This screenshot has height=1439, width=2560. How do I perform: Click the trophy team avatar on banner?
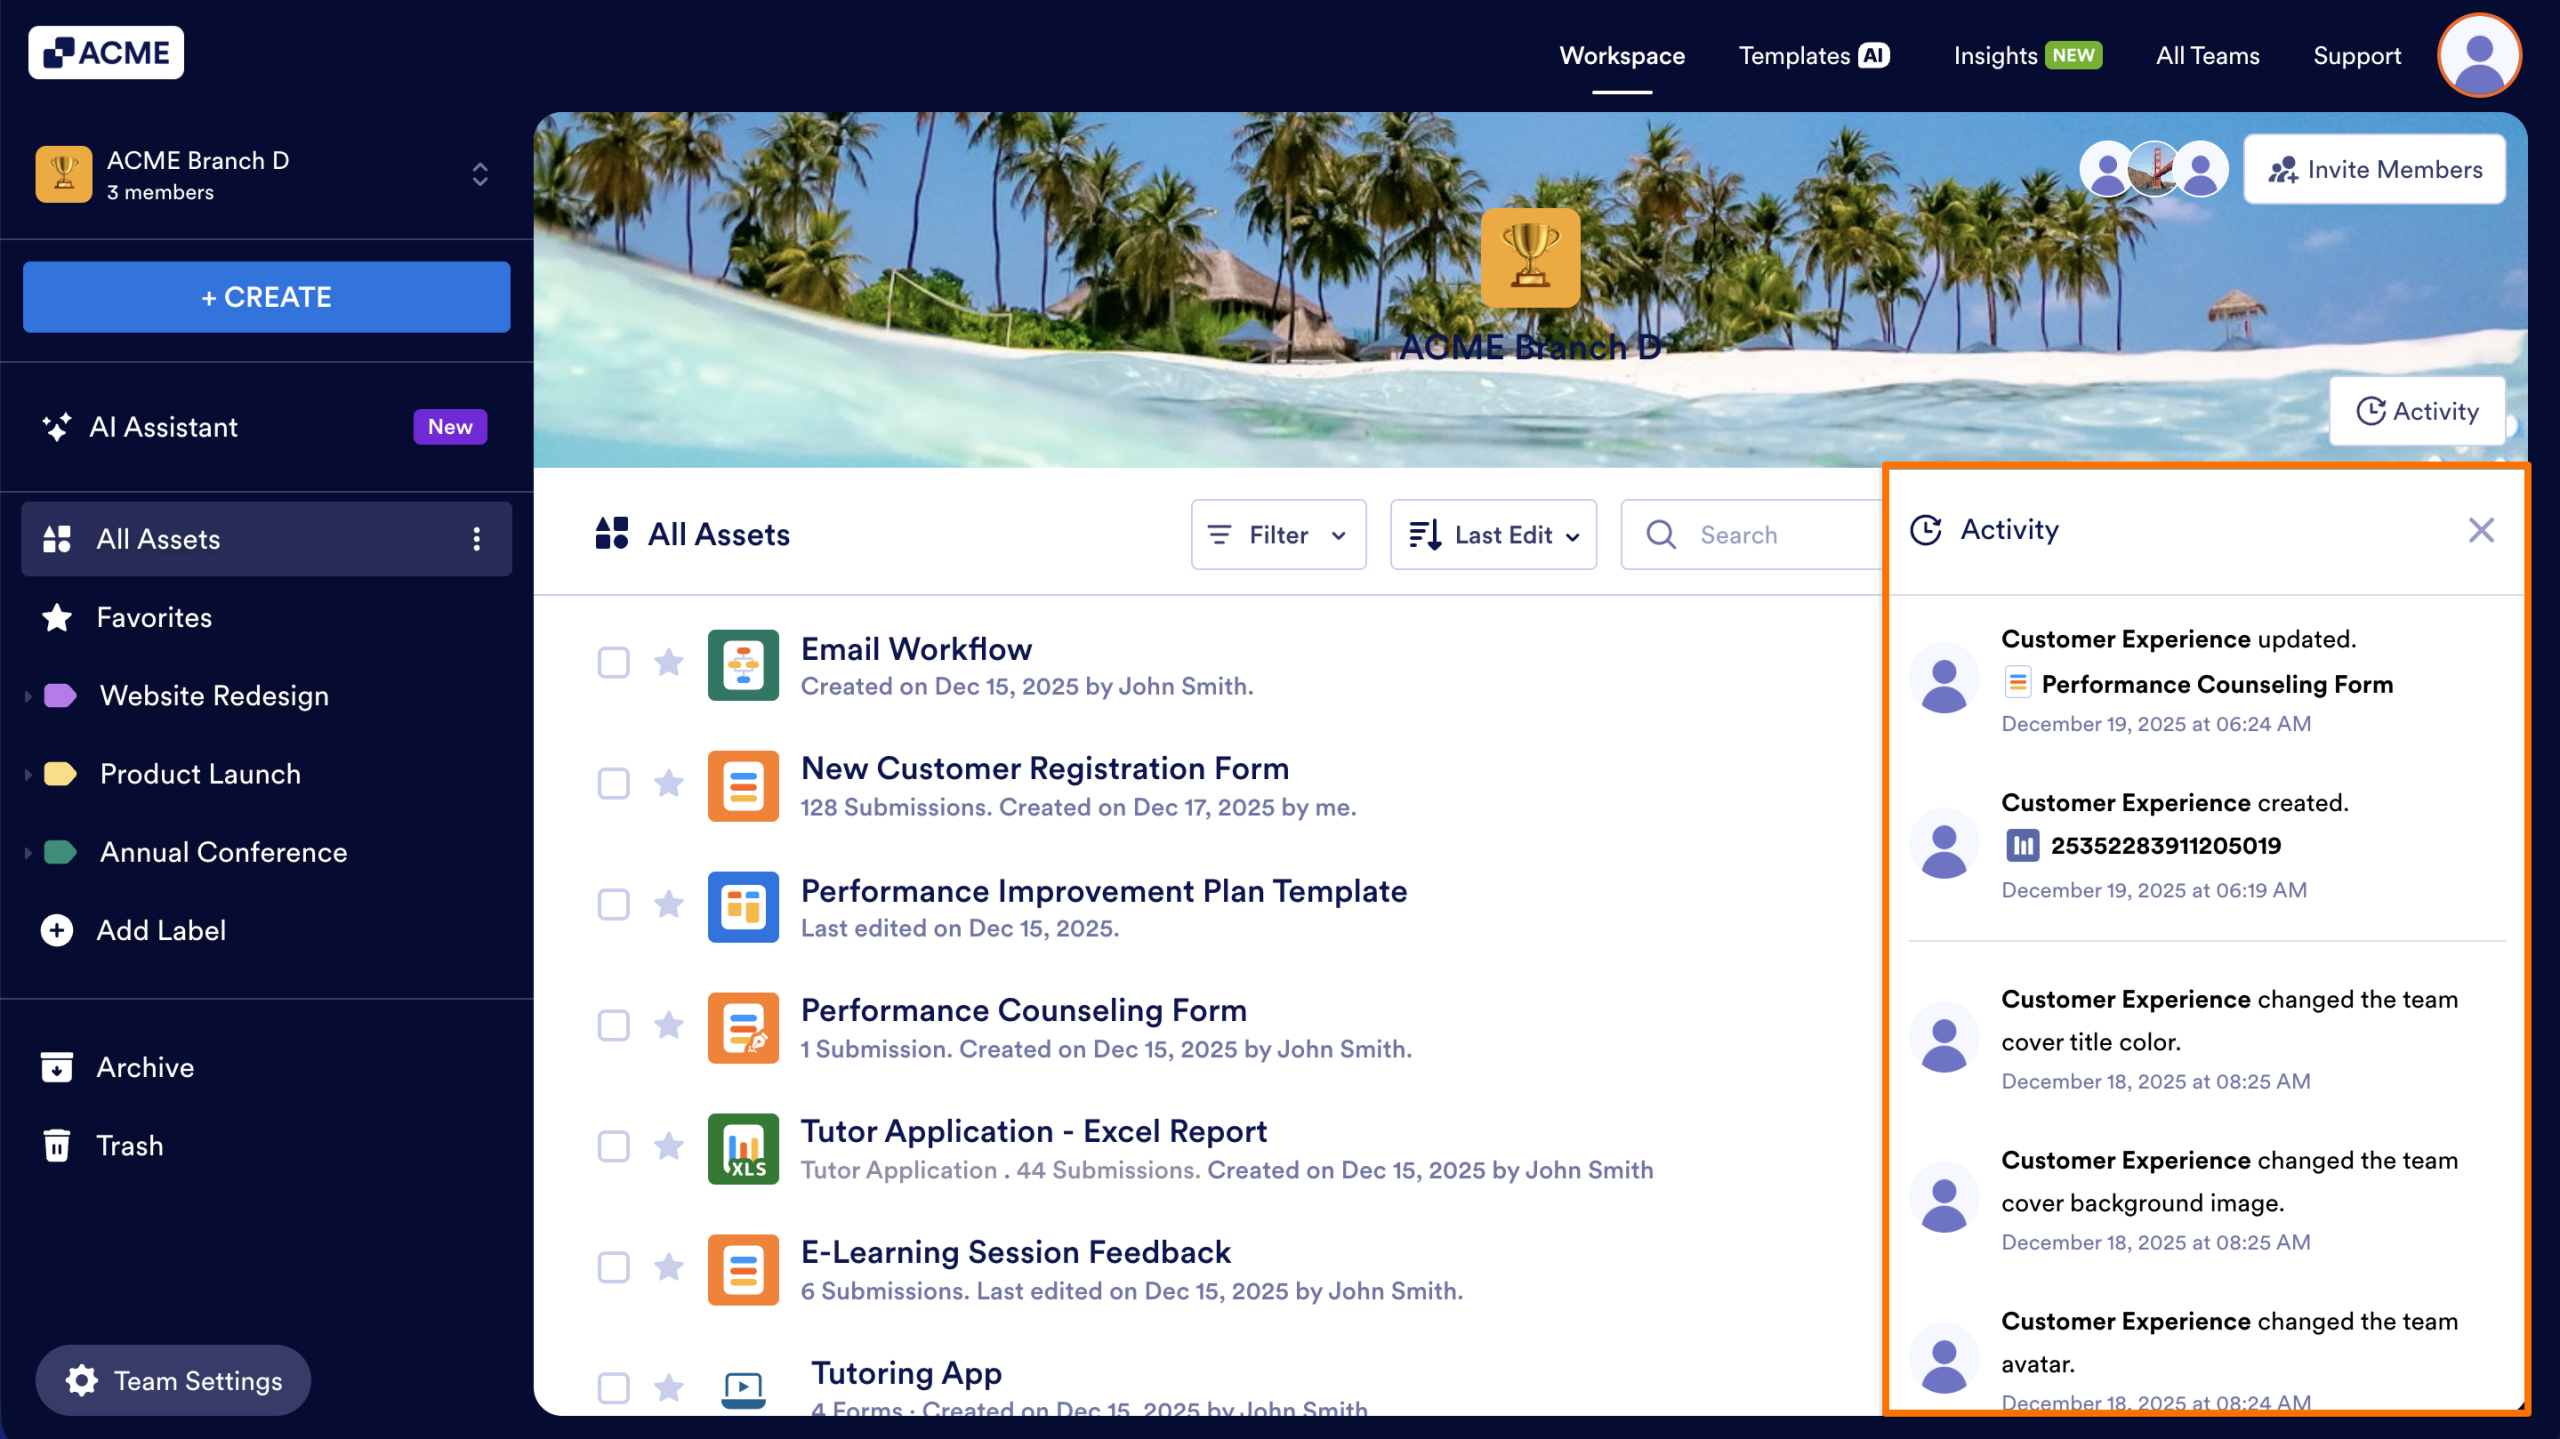[x=1530, y=258]
